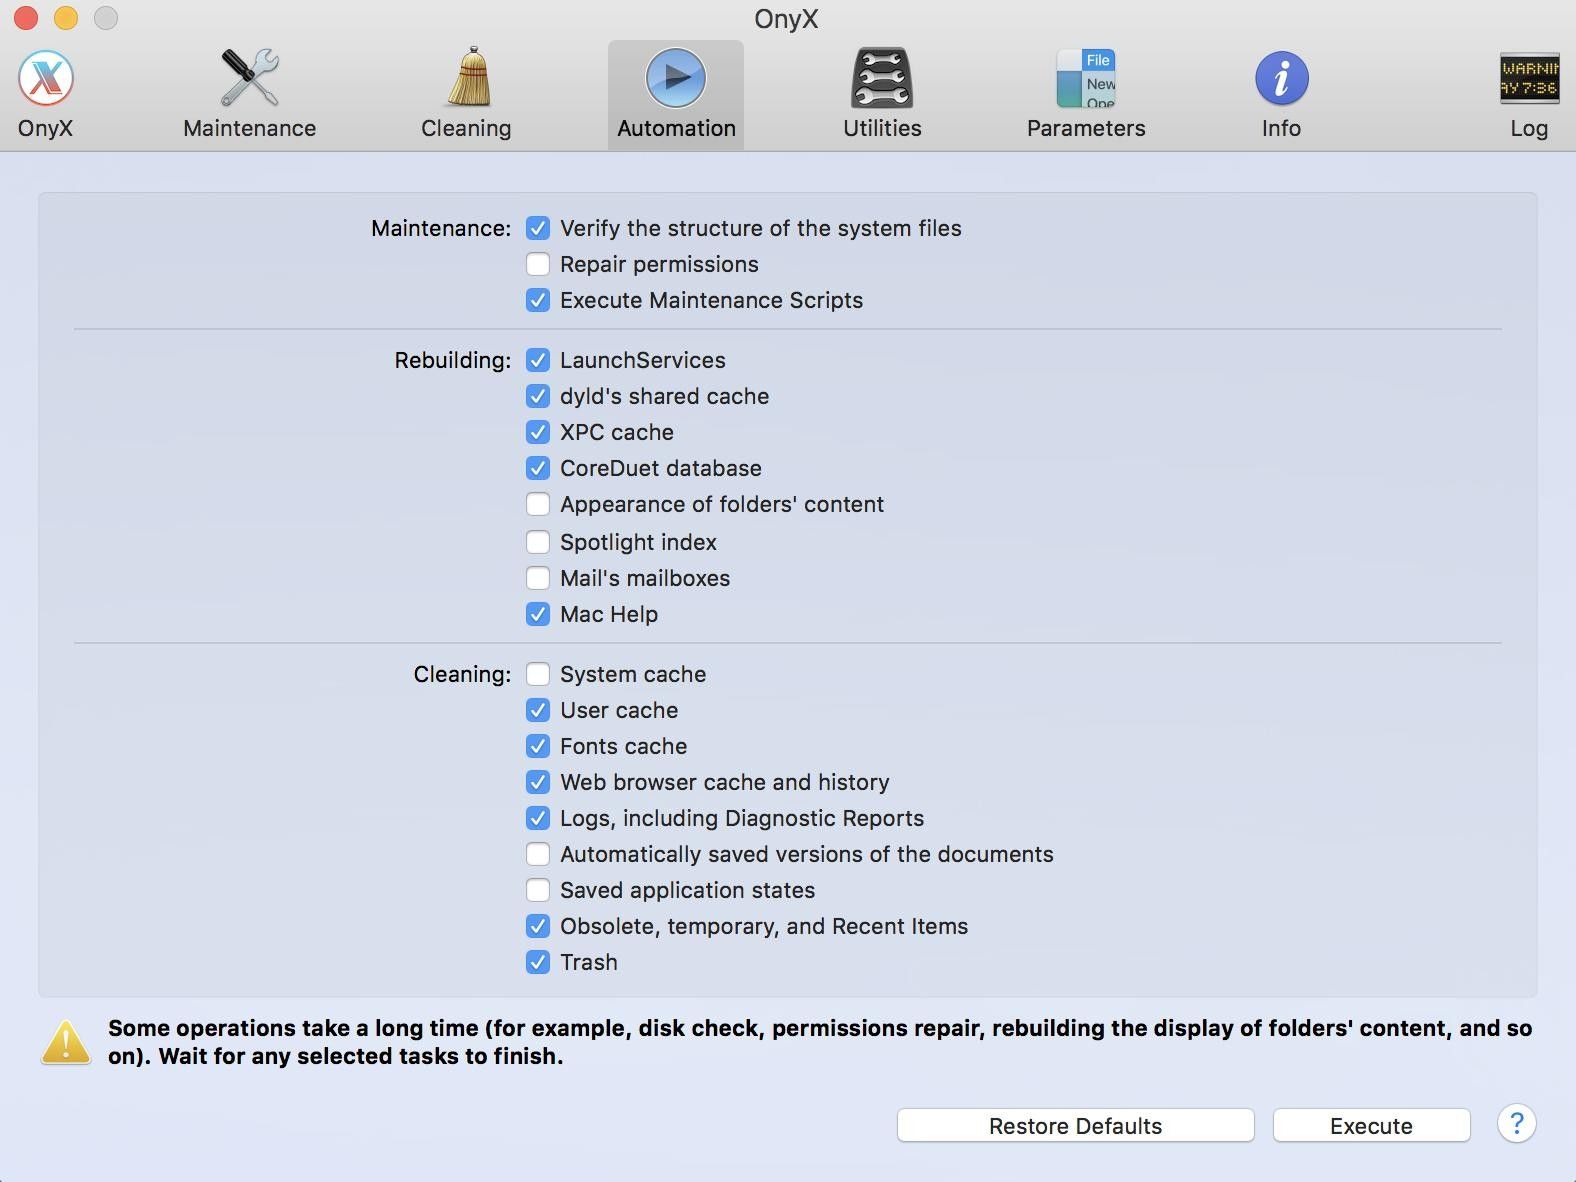Screen dimensions: 1576x1182
Task: Select the Cleaning broom icon
Action: click(x=466, y=79)
